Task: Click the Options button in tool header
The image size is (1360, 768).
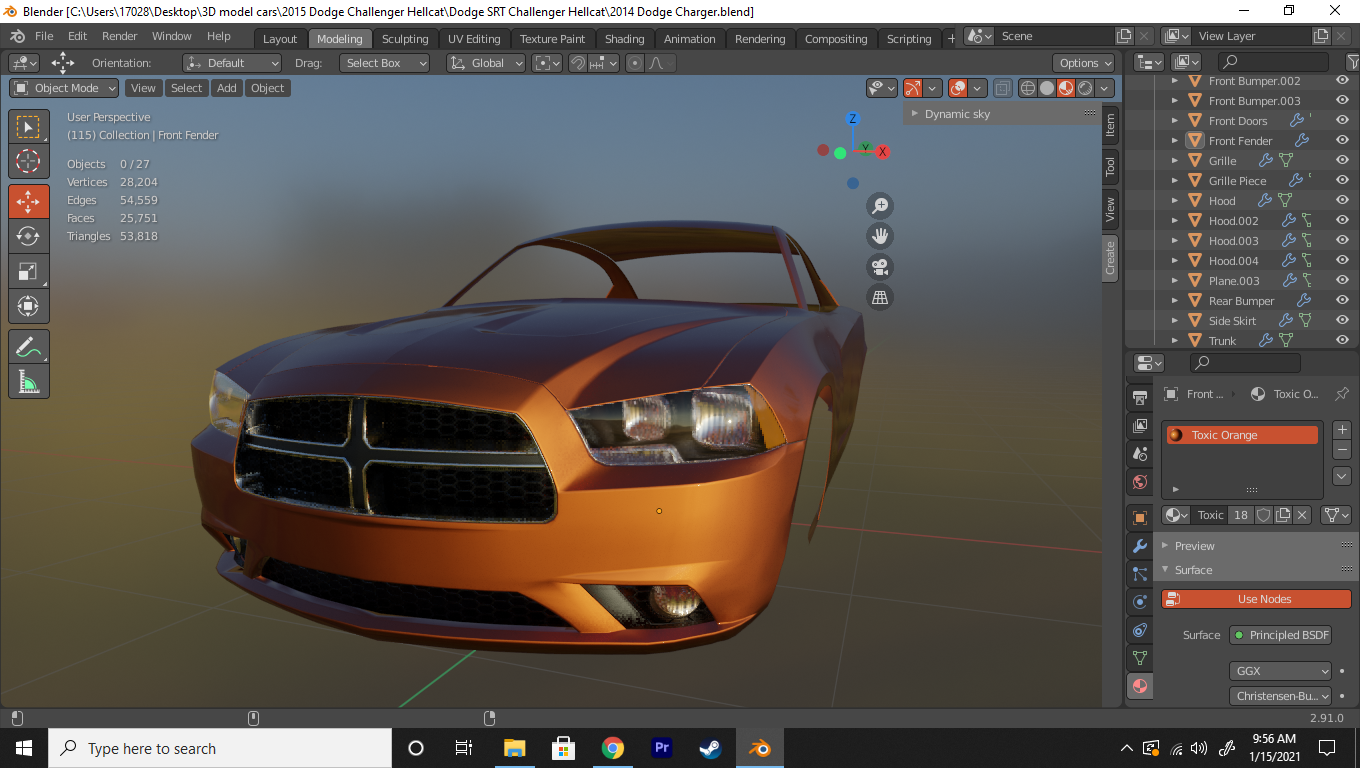Action: tap(1085, 63)
